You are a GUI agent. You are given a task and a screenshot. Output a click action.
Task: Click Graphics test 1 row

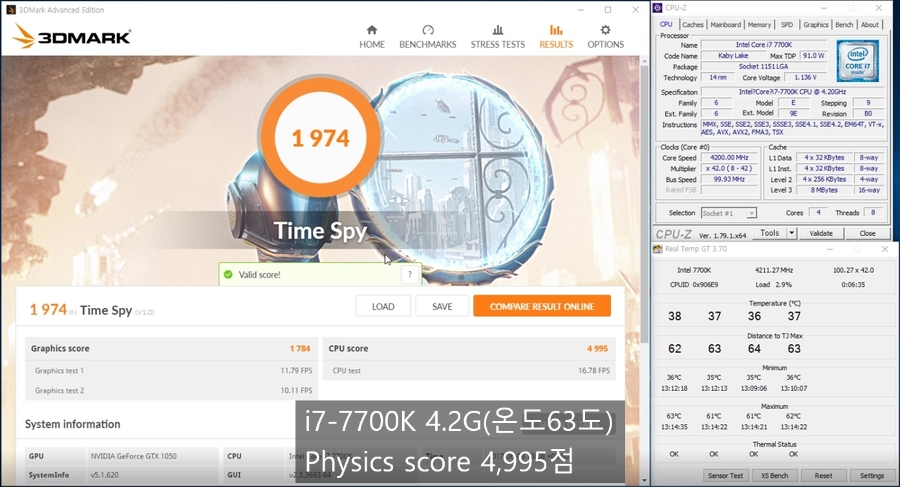[x=171, y=370]
